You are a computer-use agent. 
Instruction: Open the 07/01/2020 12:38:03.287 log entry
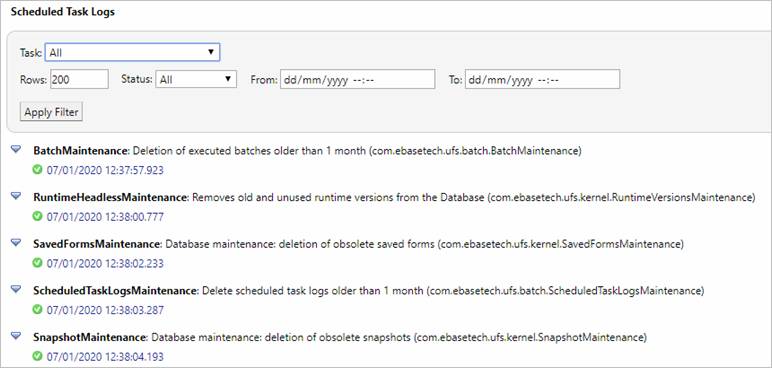pos(105,310)
